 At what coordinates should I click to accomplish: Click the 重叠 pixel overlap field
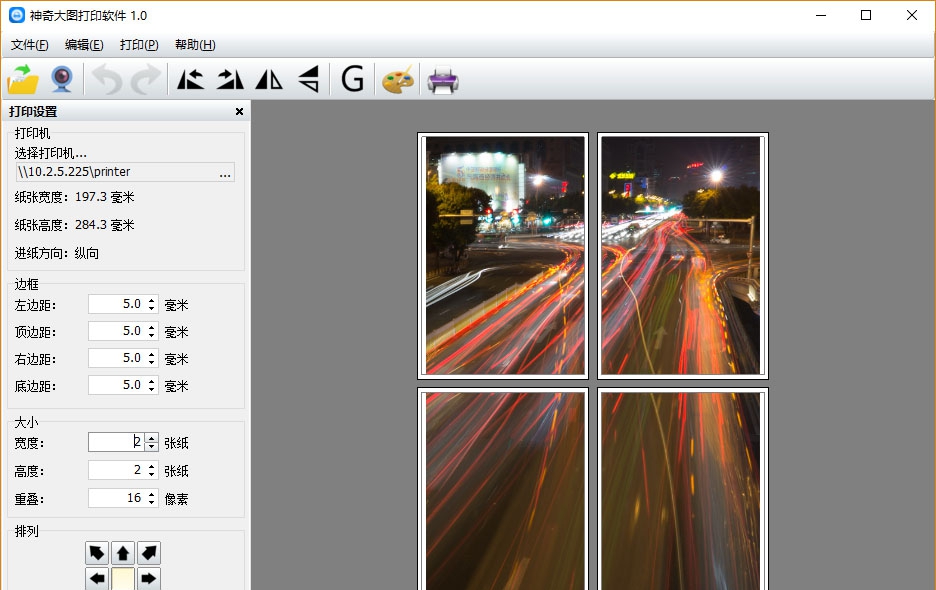point(117,498)
